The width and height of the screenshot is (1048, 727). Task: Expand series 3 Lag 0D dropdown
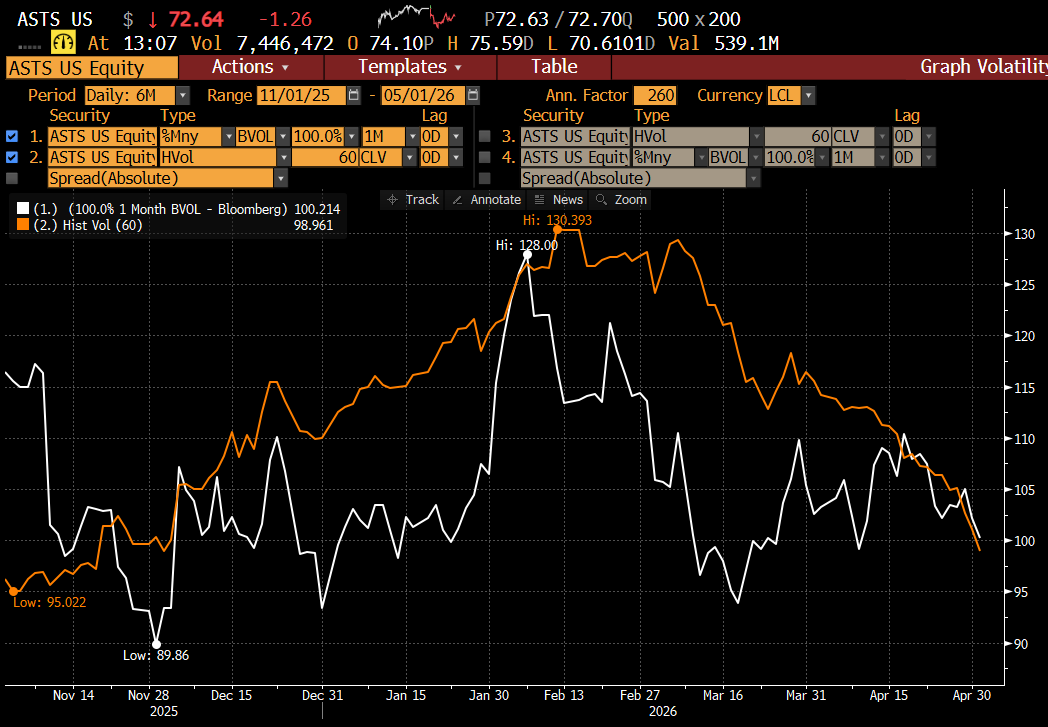point(928,136)
